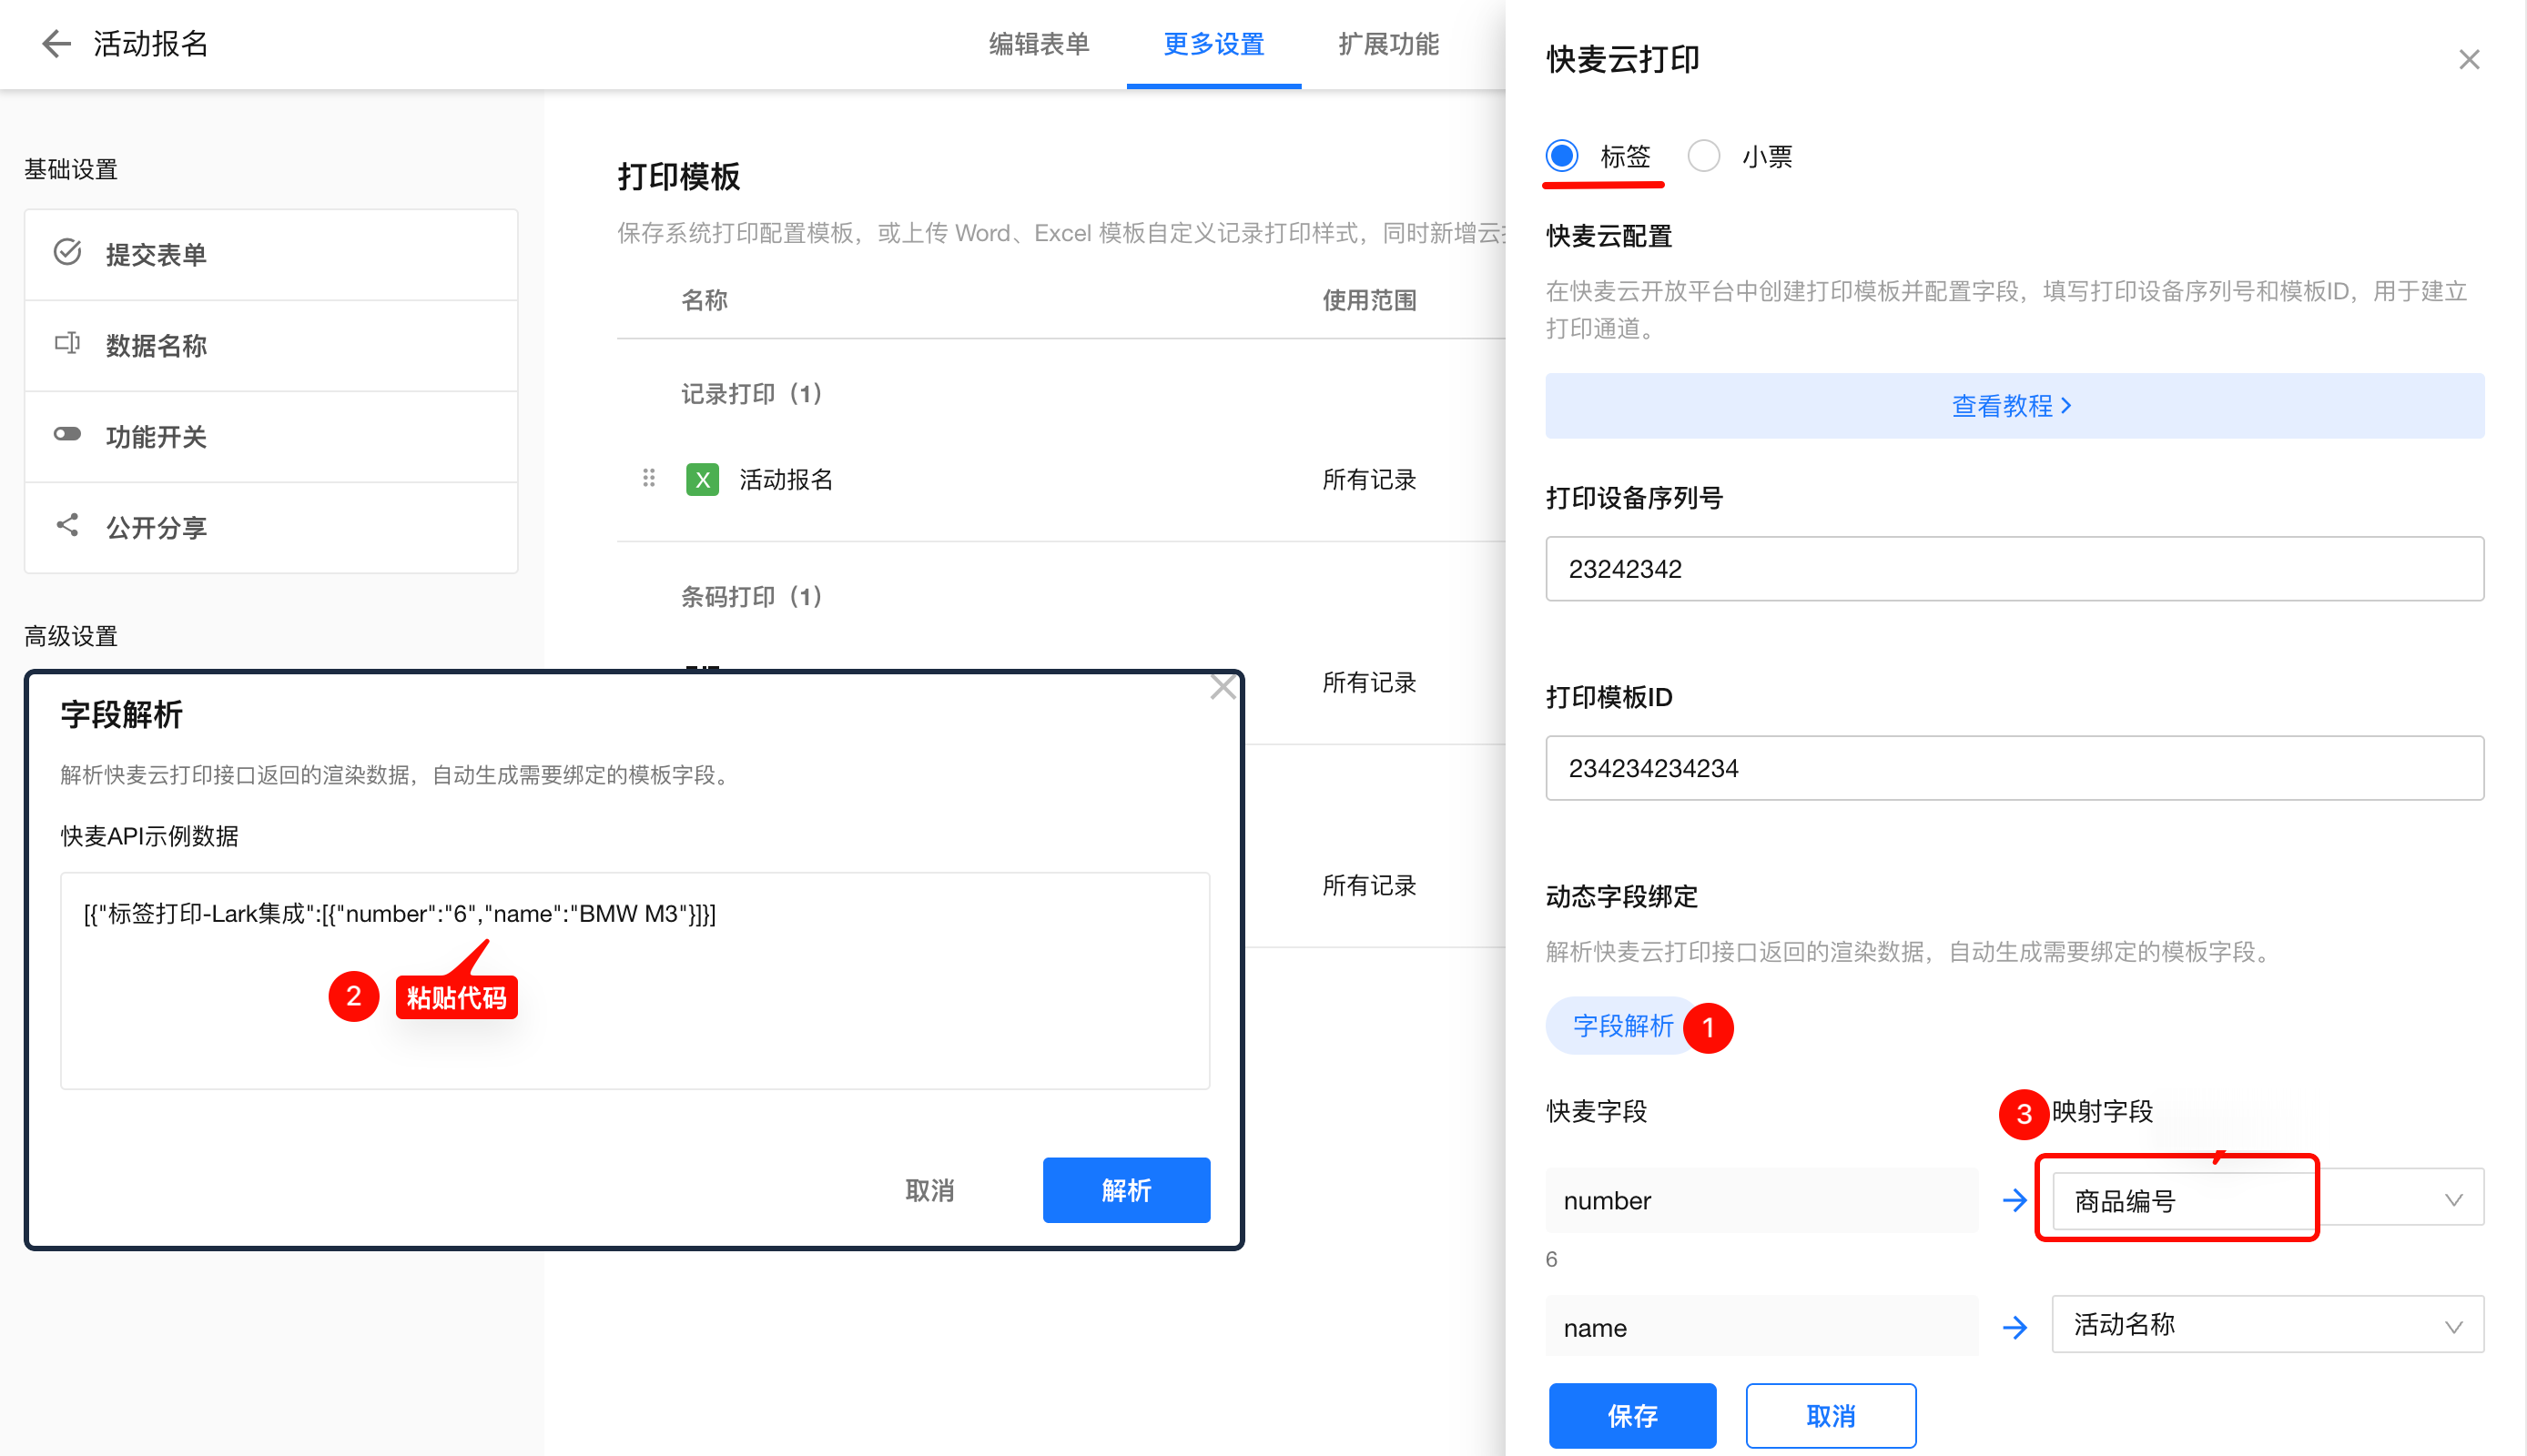Click the 公开分享 share icon

(x=67, y=526)
